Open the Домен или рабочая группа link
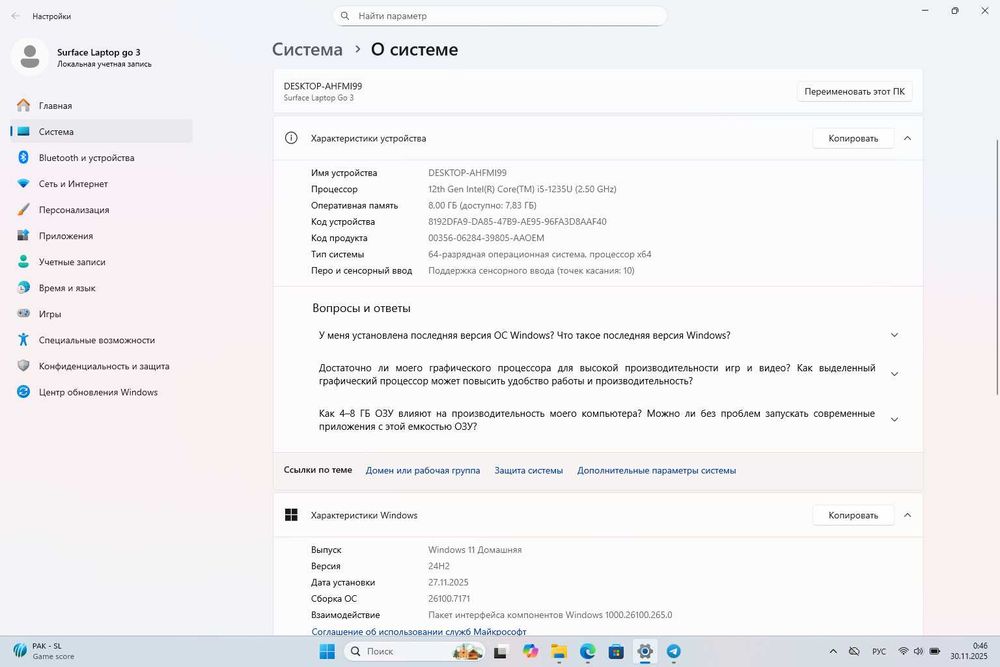 tap(423, 471)
